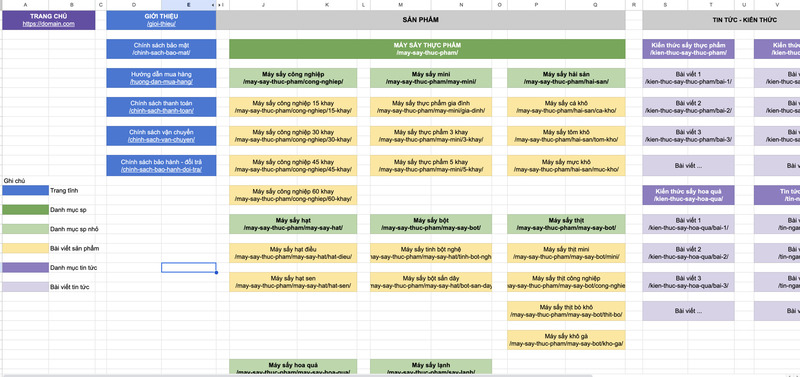The height and width of the screenshot is (377, 800).
Task: Select the Máy sấy bột subcategory cell
Action: [x=431, y=224]
